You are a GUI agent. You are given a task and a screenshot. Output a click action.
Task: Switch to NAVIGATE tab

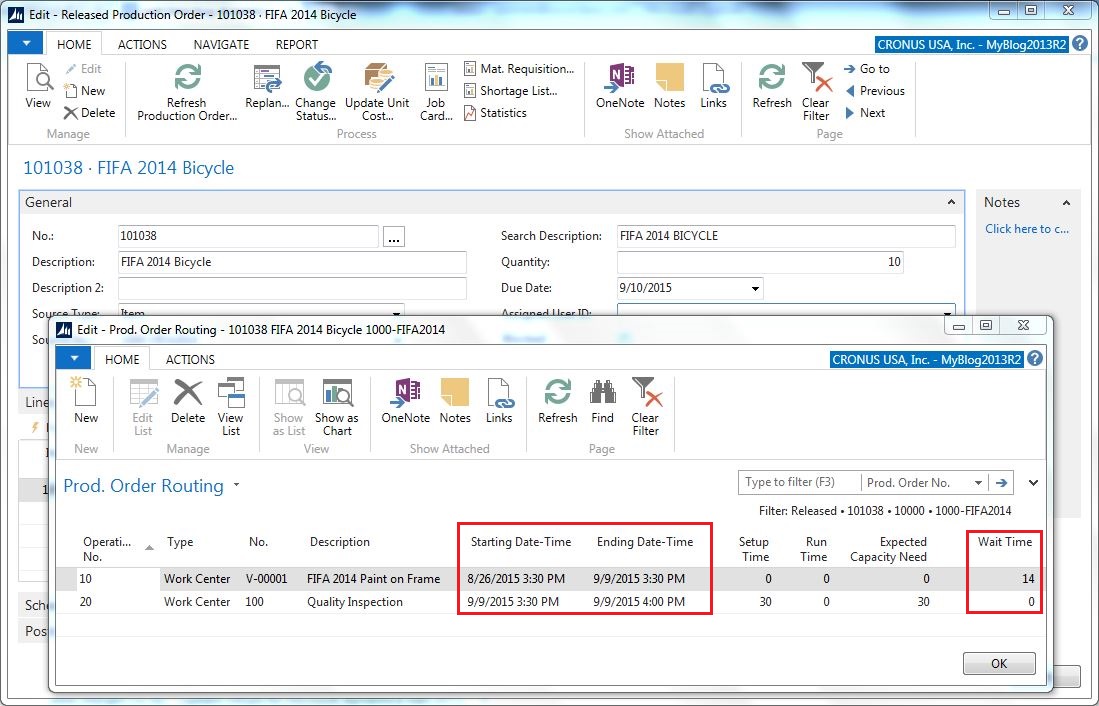point(221,44)
